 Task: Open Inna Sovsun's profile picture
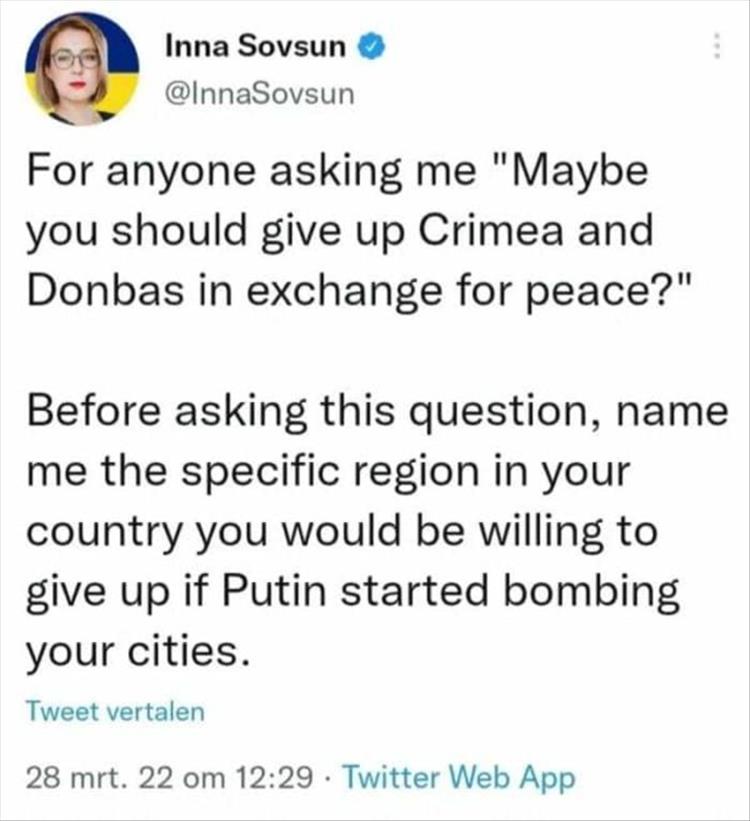[x=82, y=70]
